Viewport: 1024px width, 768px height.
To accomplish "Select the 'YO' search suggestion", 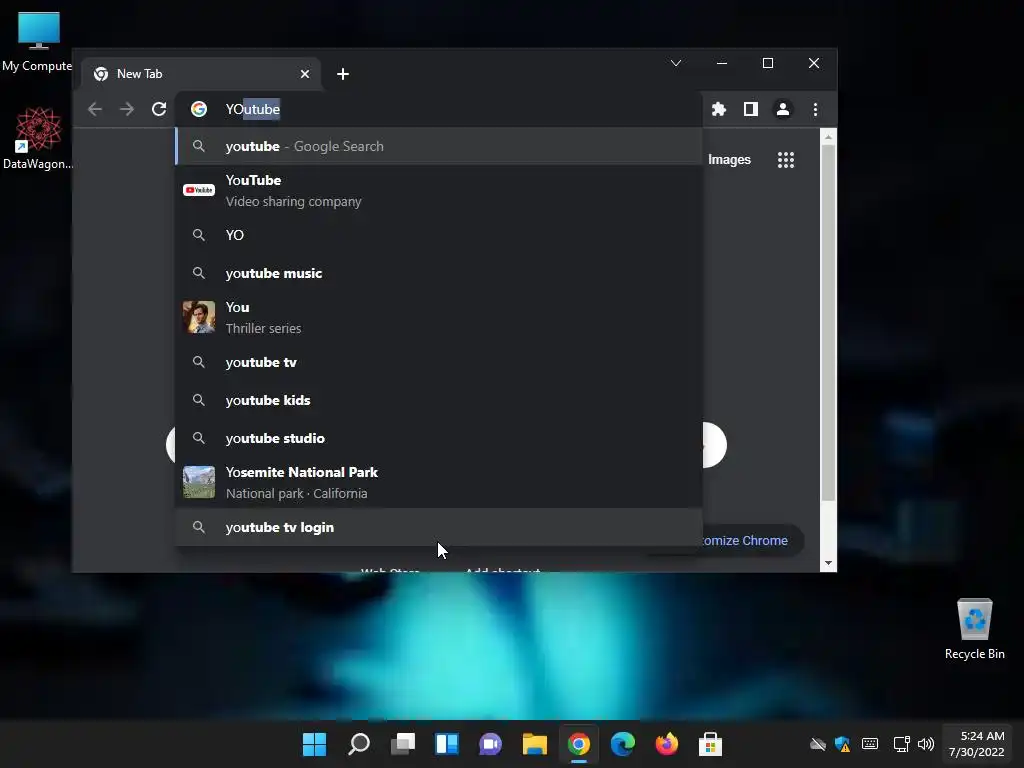I will pos(439,235).
